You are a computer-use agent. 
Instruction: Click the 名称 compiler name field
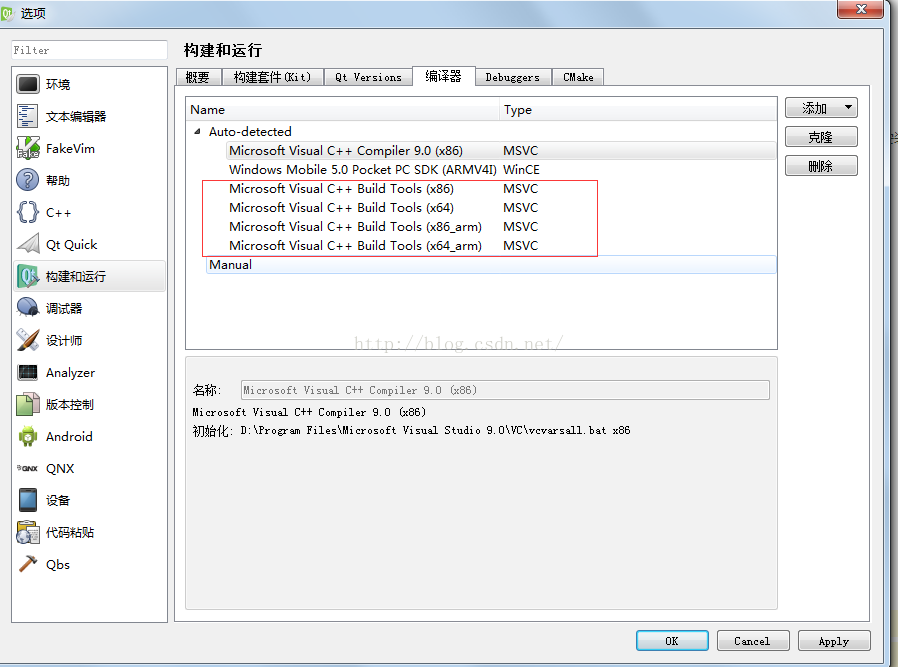(x=505, y=390)
